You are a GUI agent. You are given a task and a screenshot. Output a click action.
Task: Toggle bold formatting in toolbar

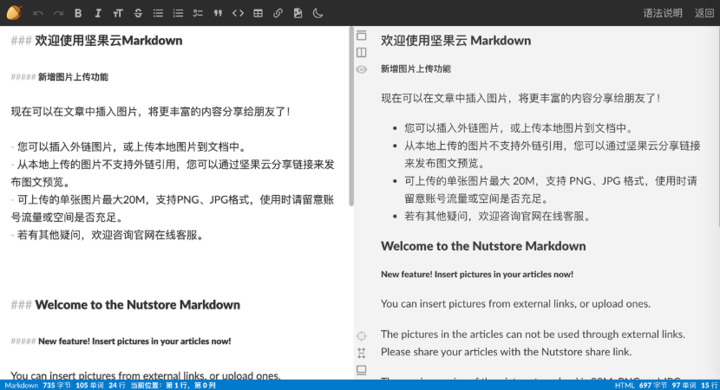coord(78,13)
